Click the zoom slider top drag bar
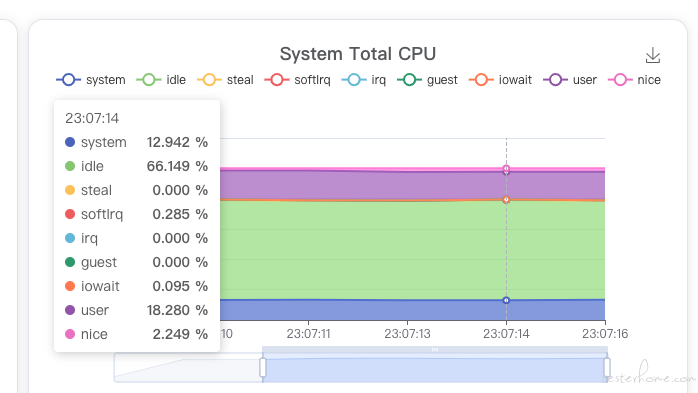Image resolution: width=698 pixels, height=393 pixels. point(435,350)
